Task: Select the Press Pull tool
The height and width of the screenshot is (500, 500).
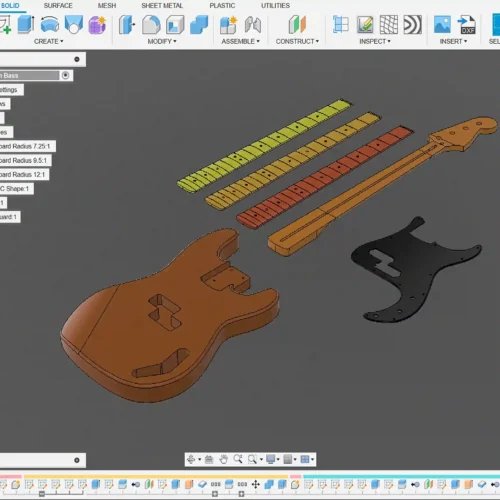Action: tap(127, 24)
